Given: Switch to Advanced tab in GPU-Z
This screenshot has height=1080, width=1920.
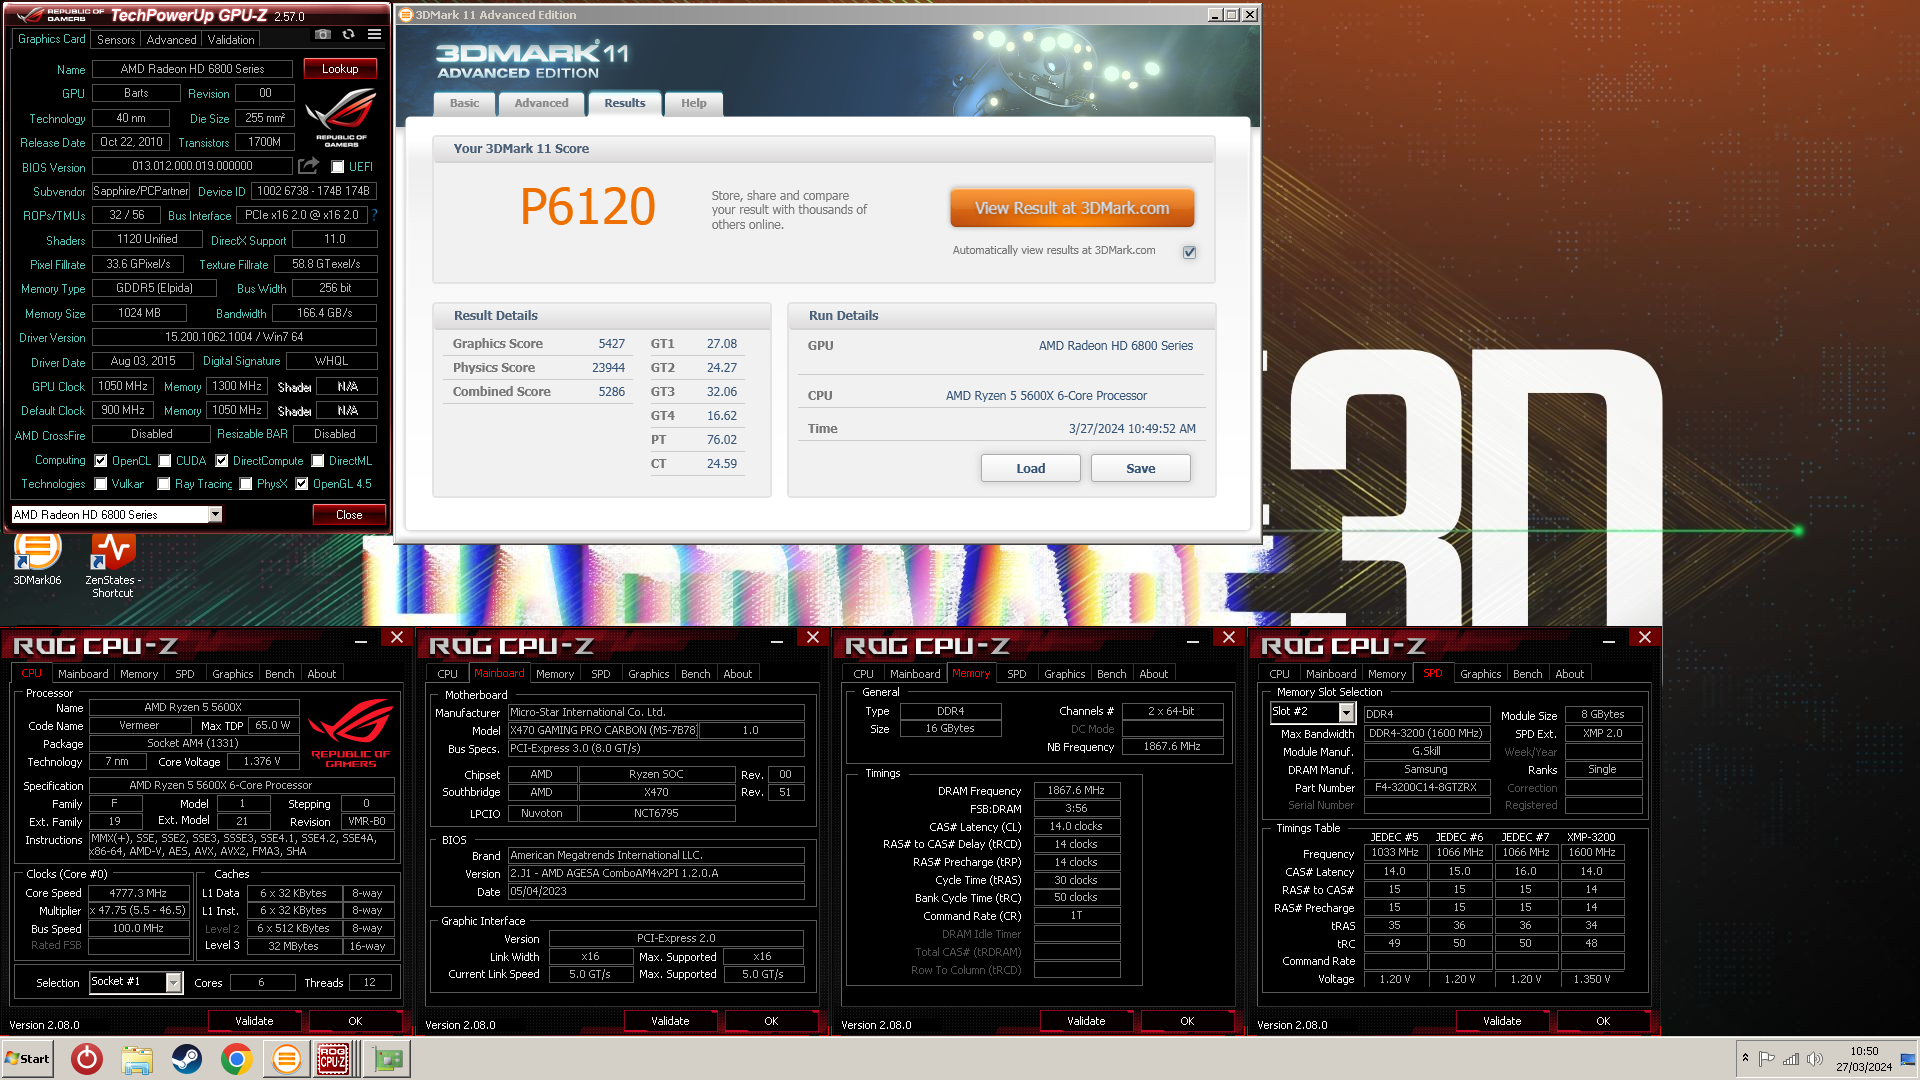Looking at the screenshot, I should (x=171, y=40).
